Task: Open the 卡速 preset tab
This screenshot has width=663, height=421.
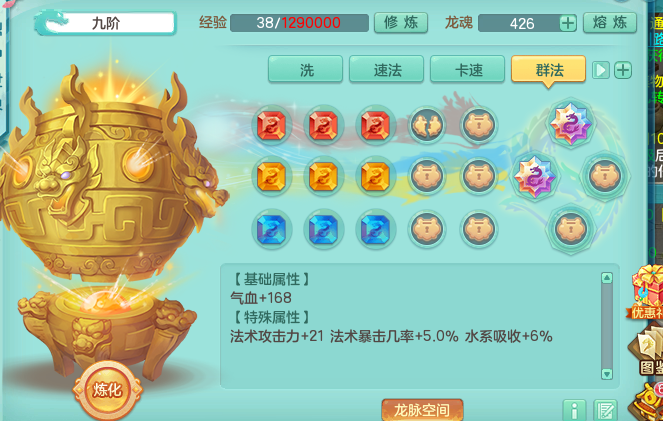Action: [468, 69]
